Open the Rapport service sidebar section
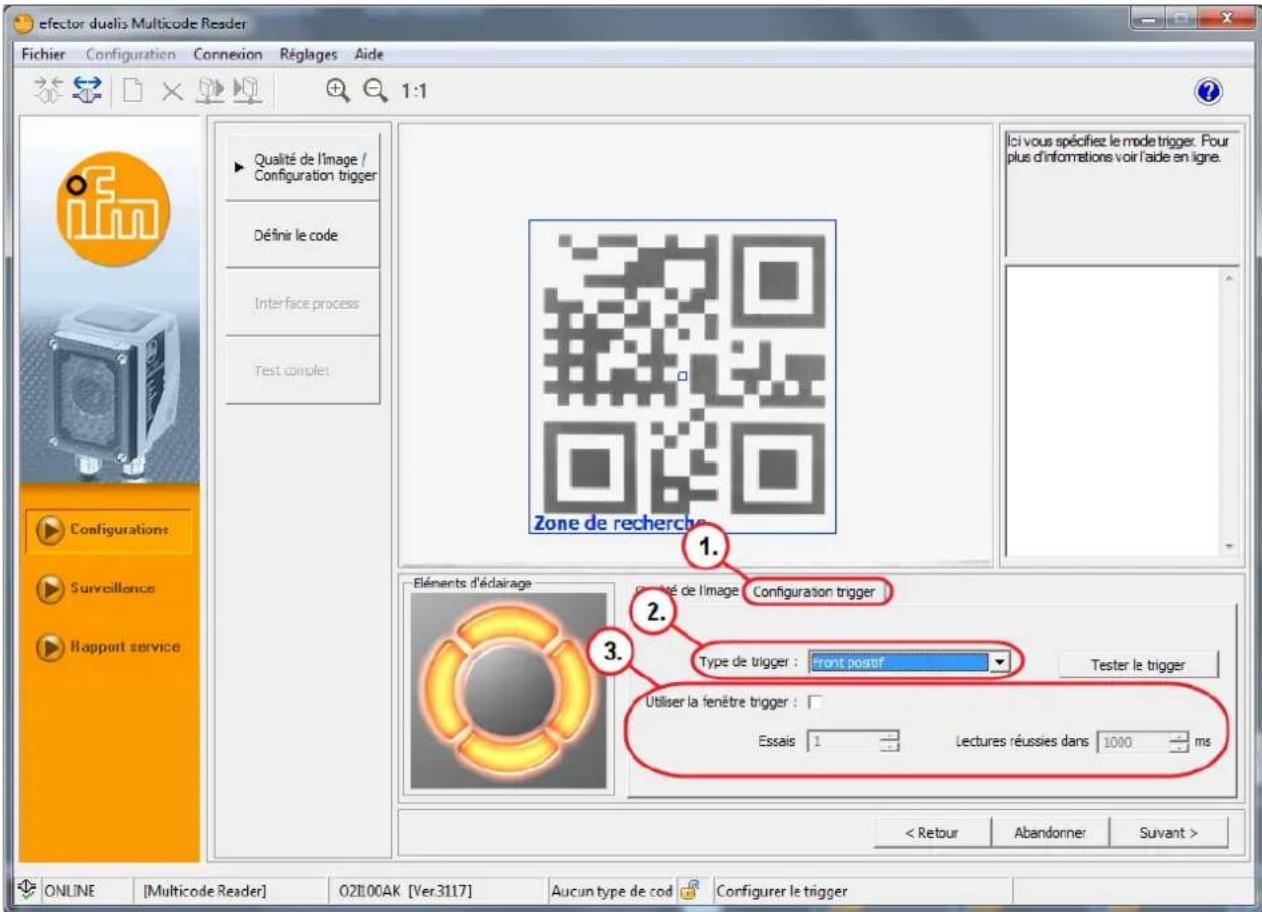Screen dimensions: 1262x912 point(108,646)
